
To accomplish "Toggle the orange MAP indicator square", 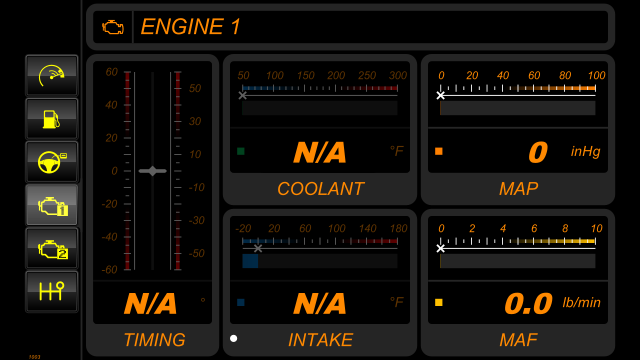I will click(x=439, y=151).
